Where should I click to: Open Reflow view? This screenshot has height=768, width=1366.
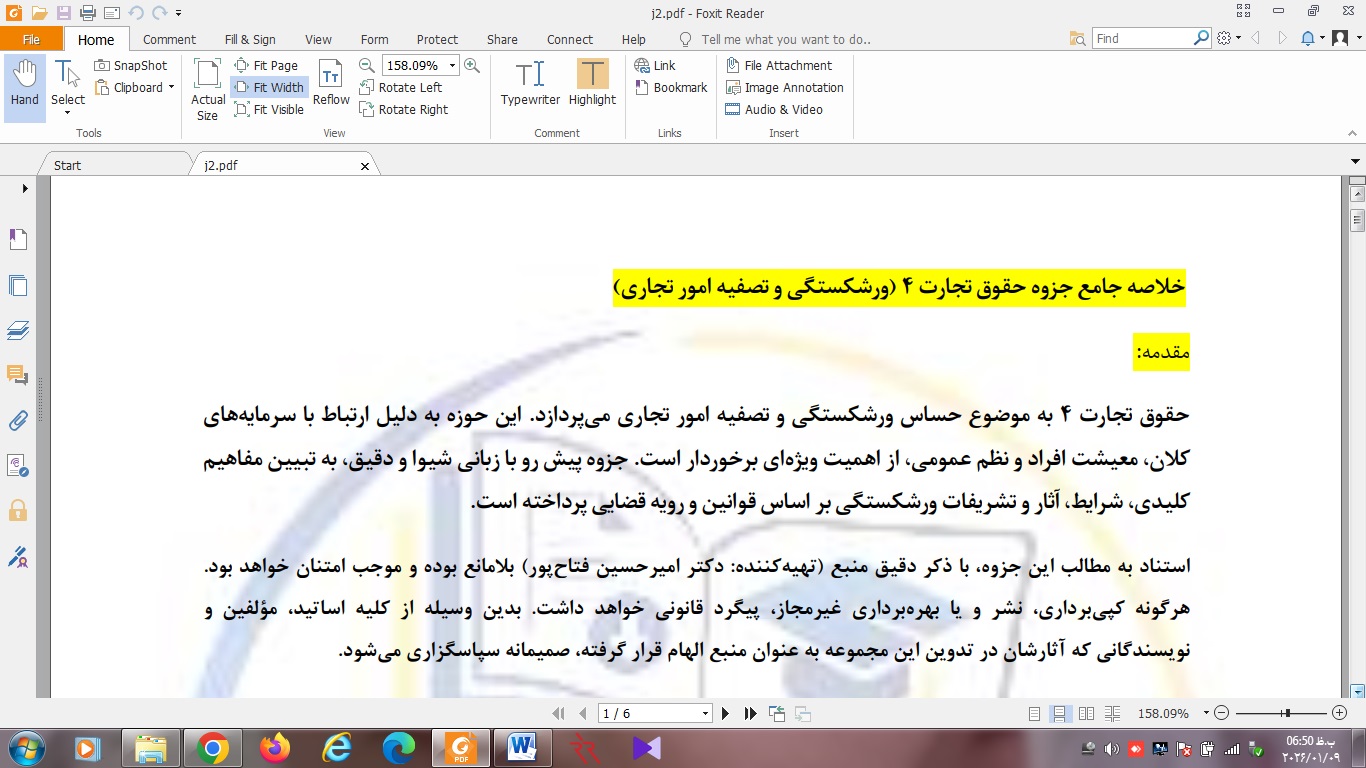tap(331, 82)
